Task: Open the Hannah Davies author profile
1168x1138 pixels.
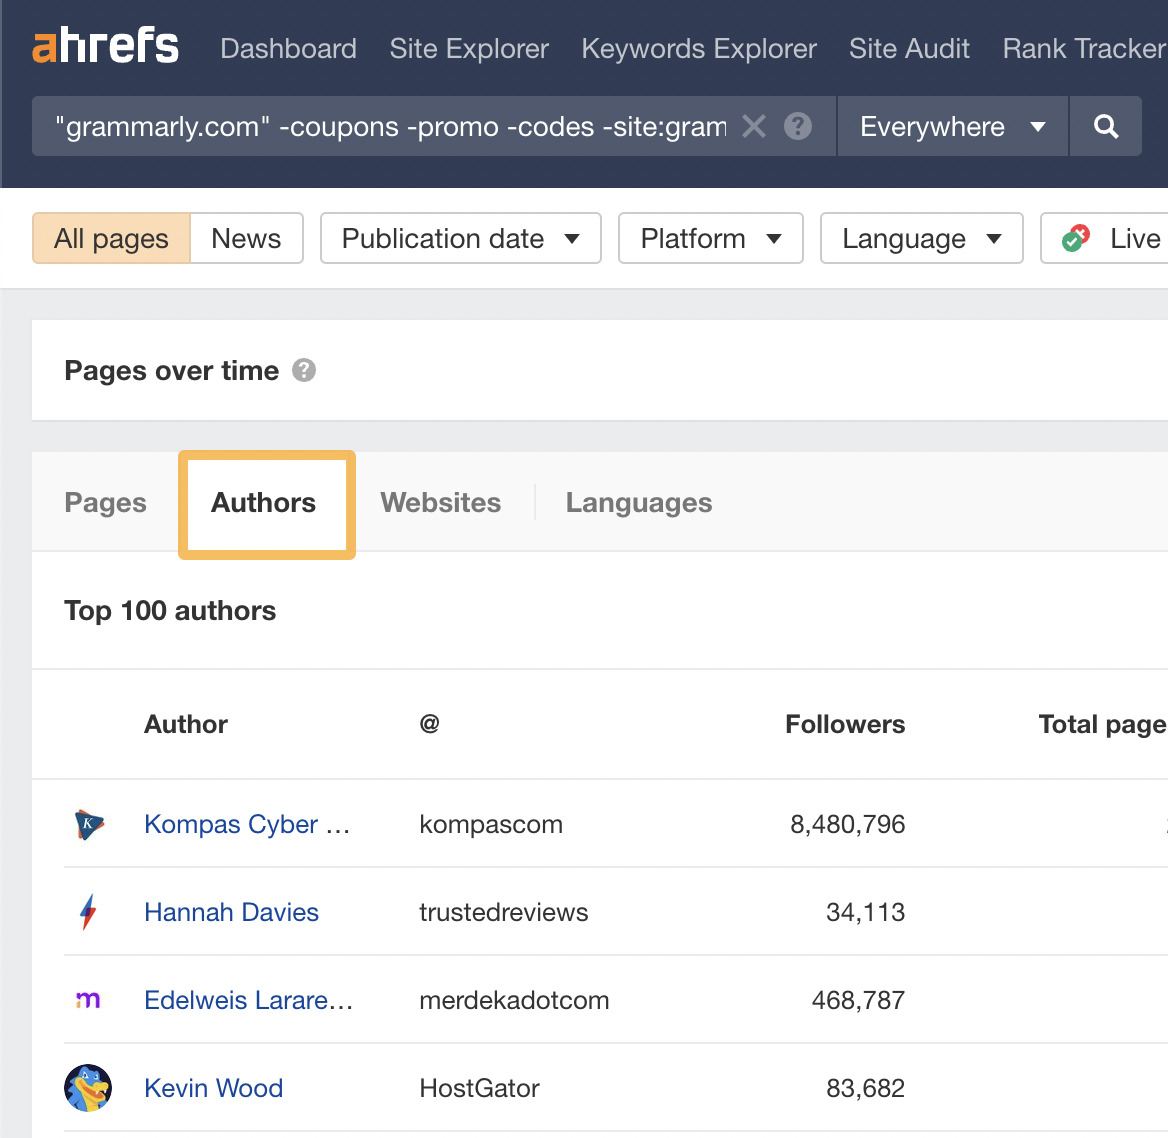Action: [231, 912]
